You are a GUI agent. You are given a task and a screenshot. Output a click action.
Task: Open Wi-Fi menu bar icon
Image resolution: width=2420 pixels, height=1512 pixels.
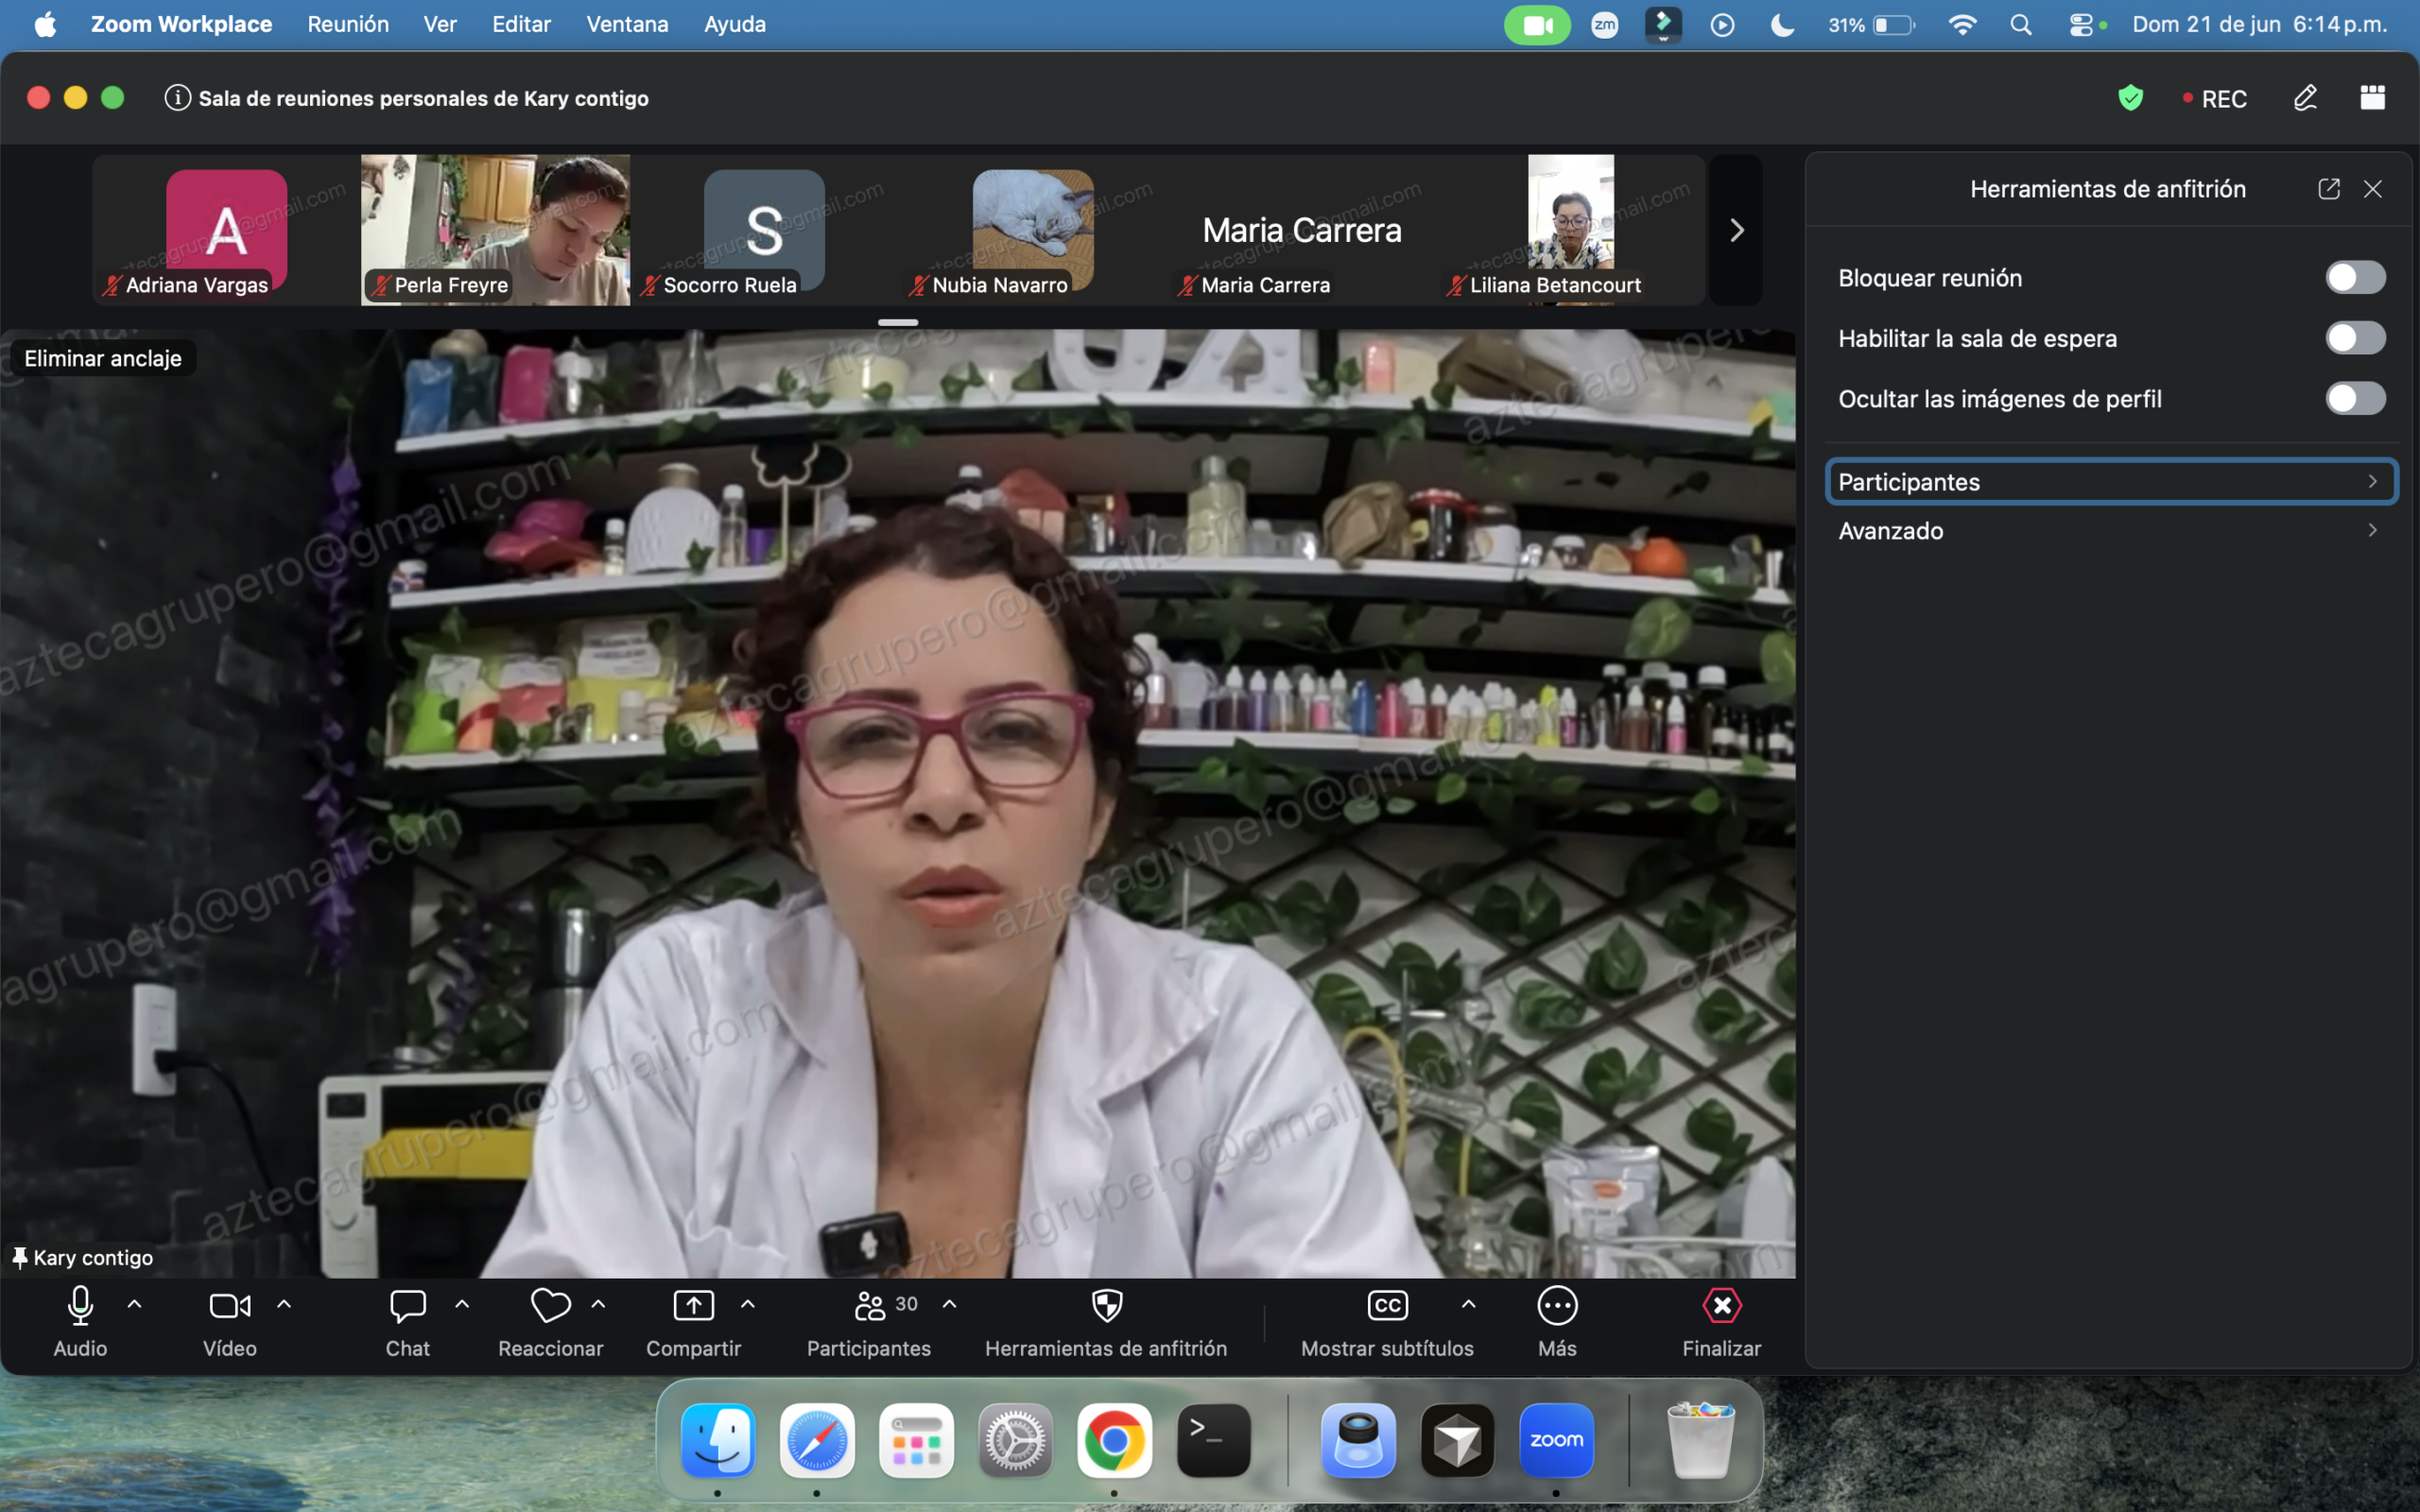pyautogui.click(x=1962, y=25)
